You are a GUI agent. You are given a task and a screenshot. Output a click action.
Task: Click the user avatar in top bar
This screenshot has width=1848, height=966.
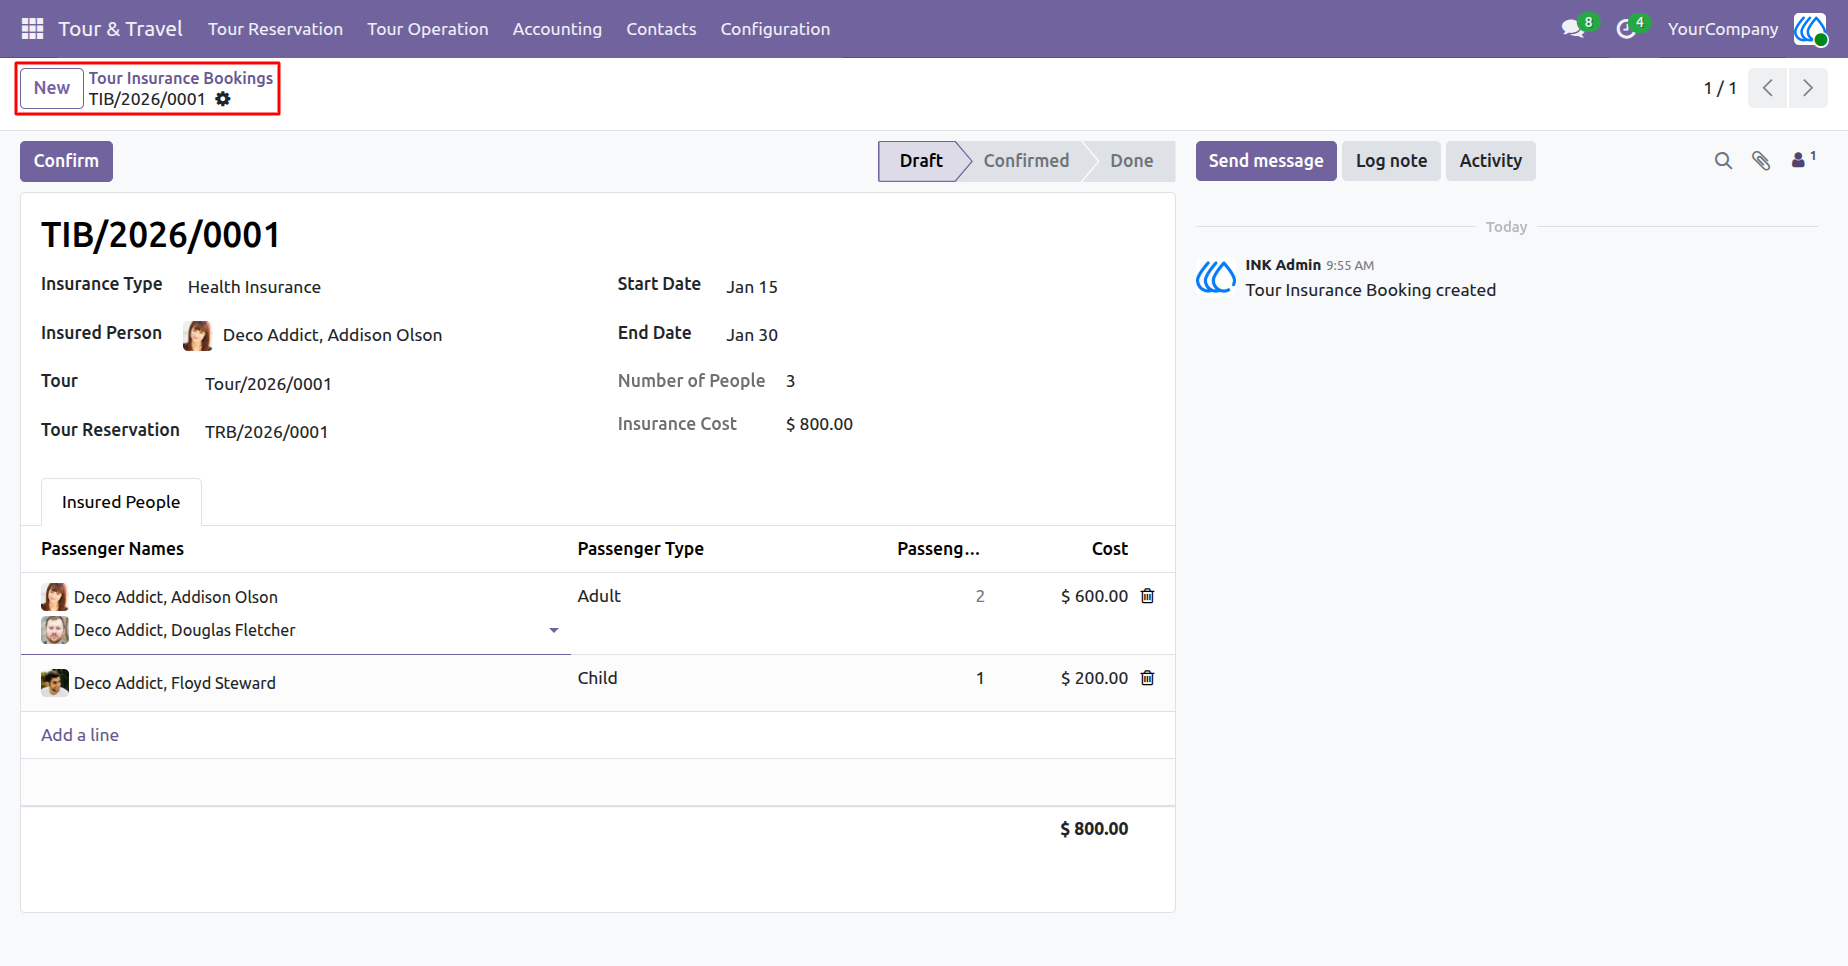[x=1810, y=29]
